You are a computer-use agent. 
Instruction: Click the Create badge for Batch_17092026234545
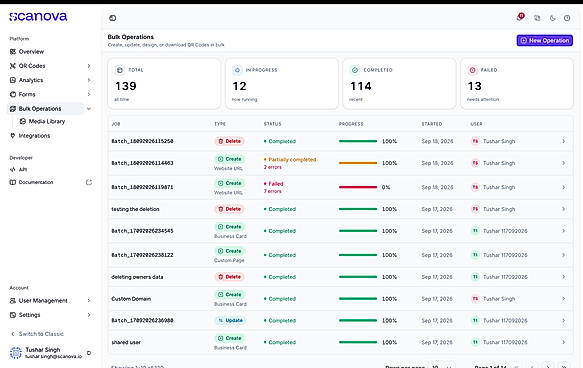pyautogui.click(x=229, y=227)
